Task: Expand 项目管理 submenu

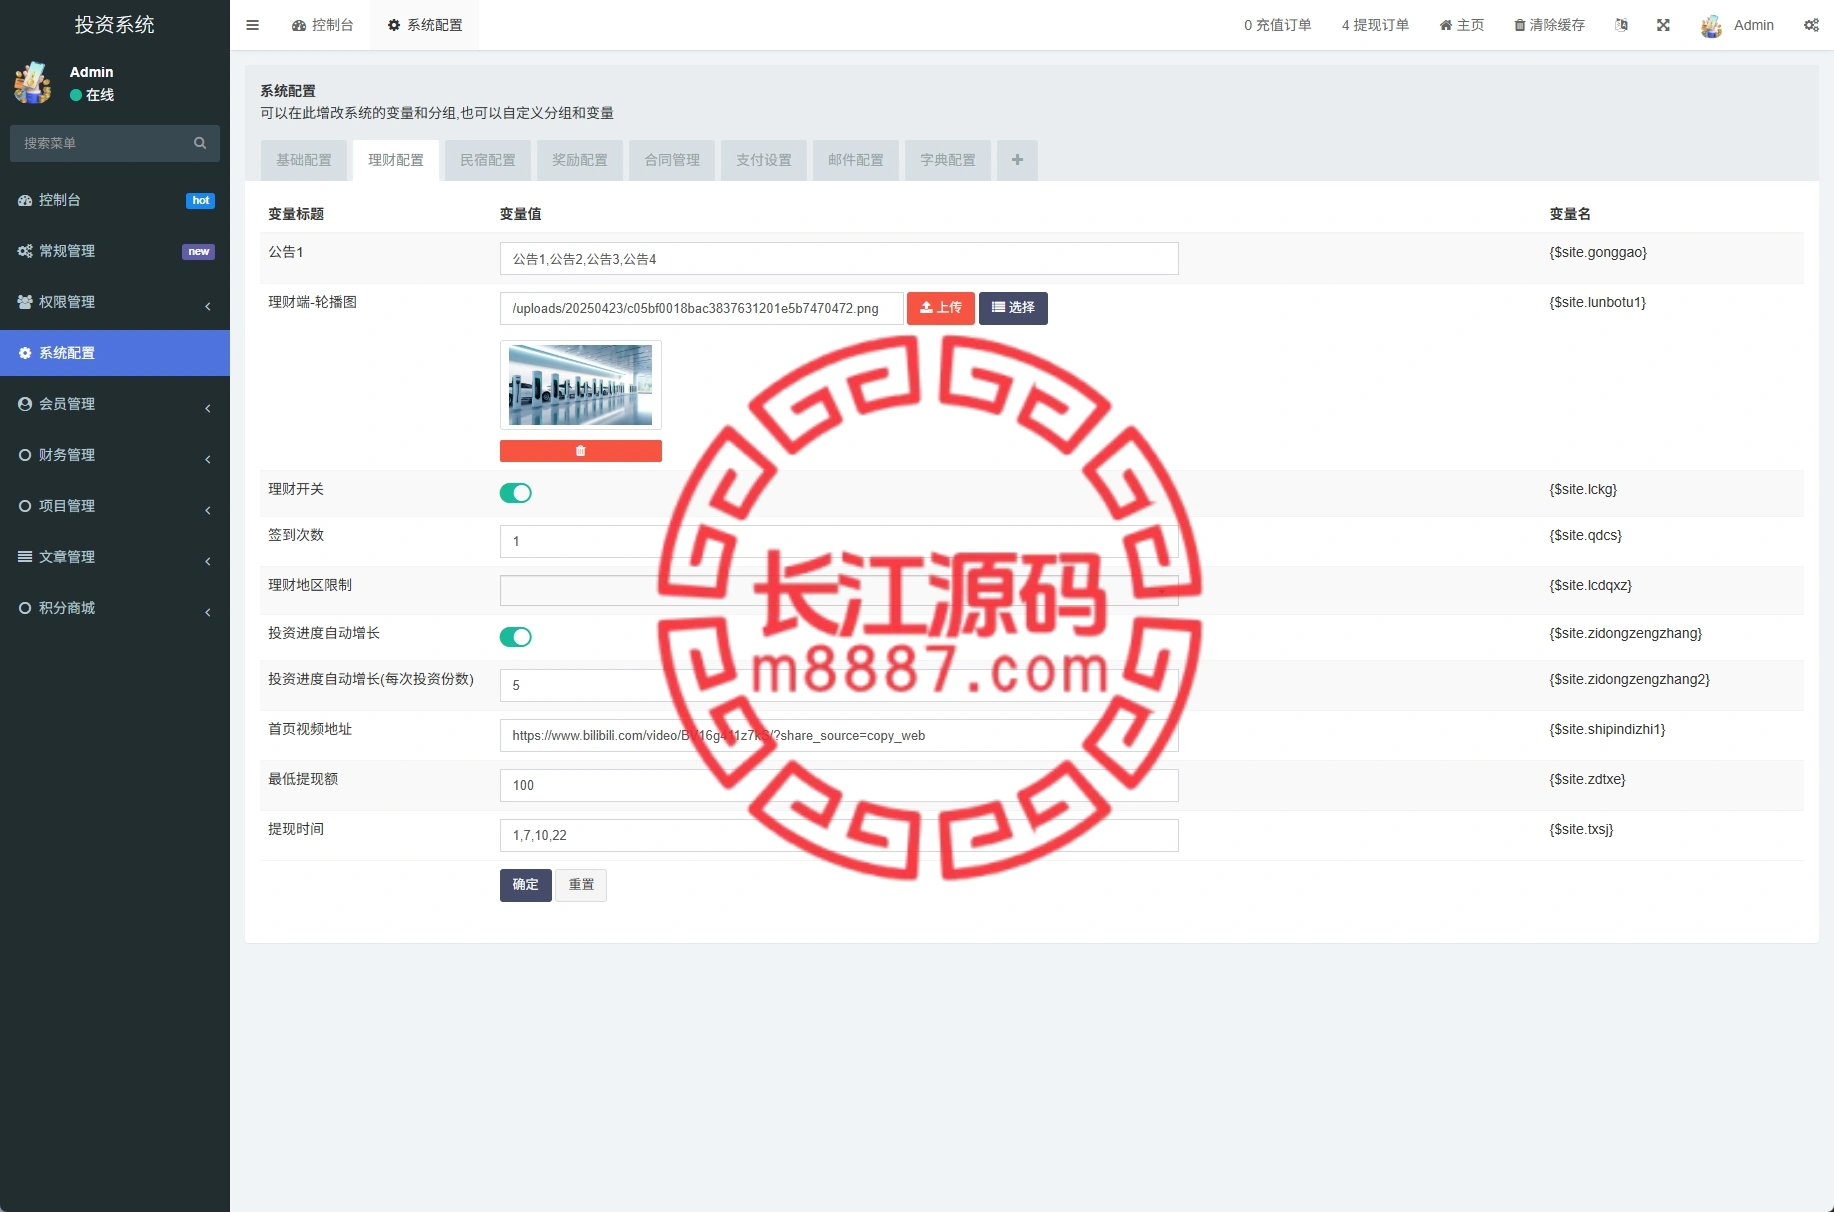Action: pos(115,506)
